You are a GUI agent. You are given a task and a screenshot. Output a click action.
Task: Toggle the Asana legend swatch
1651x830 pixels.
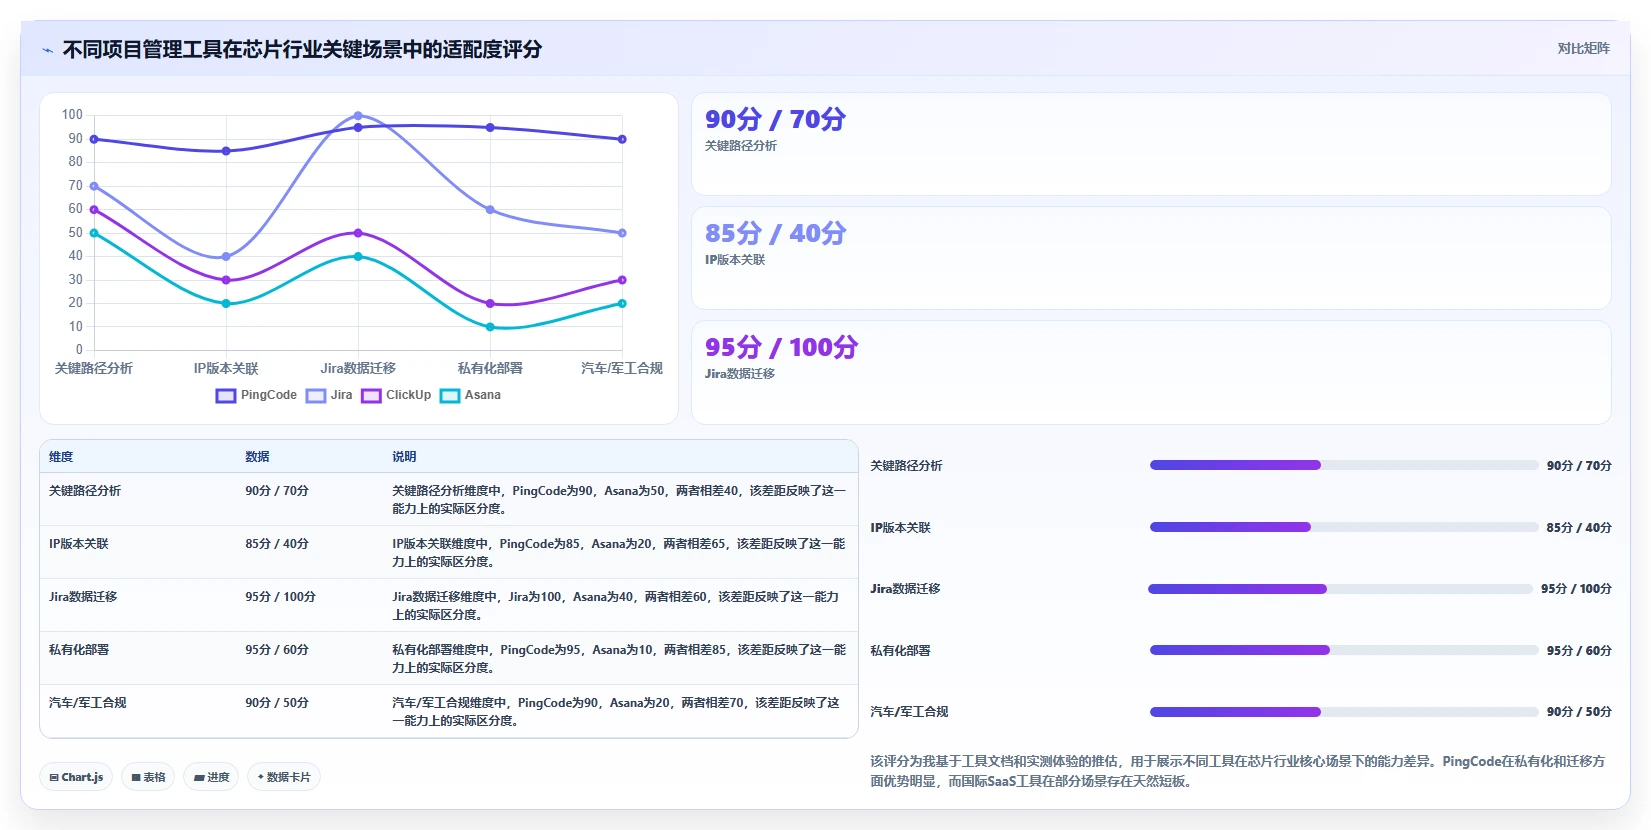pos(450,396)
